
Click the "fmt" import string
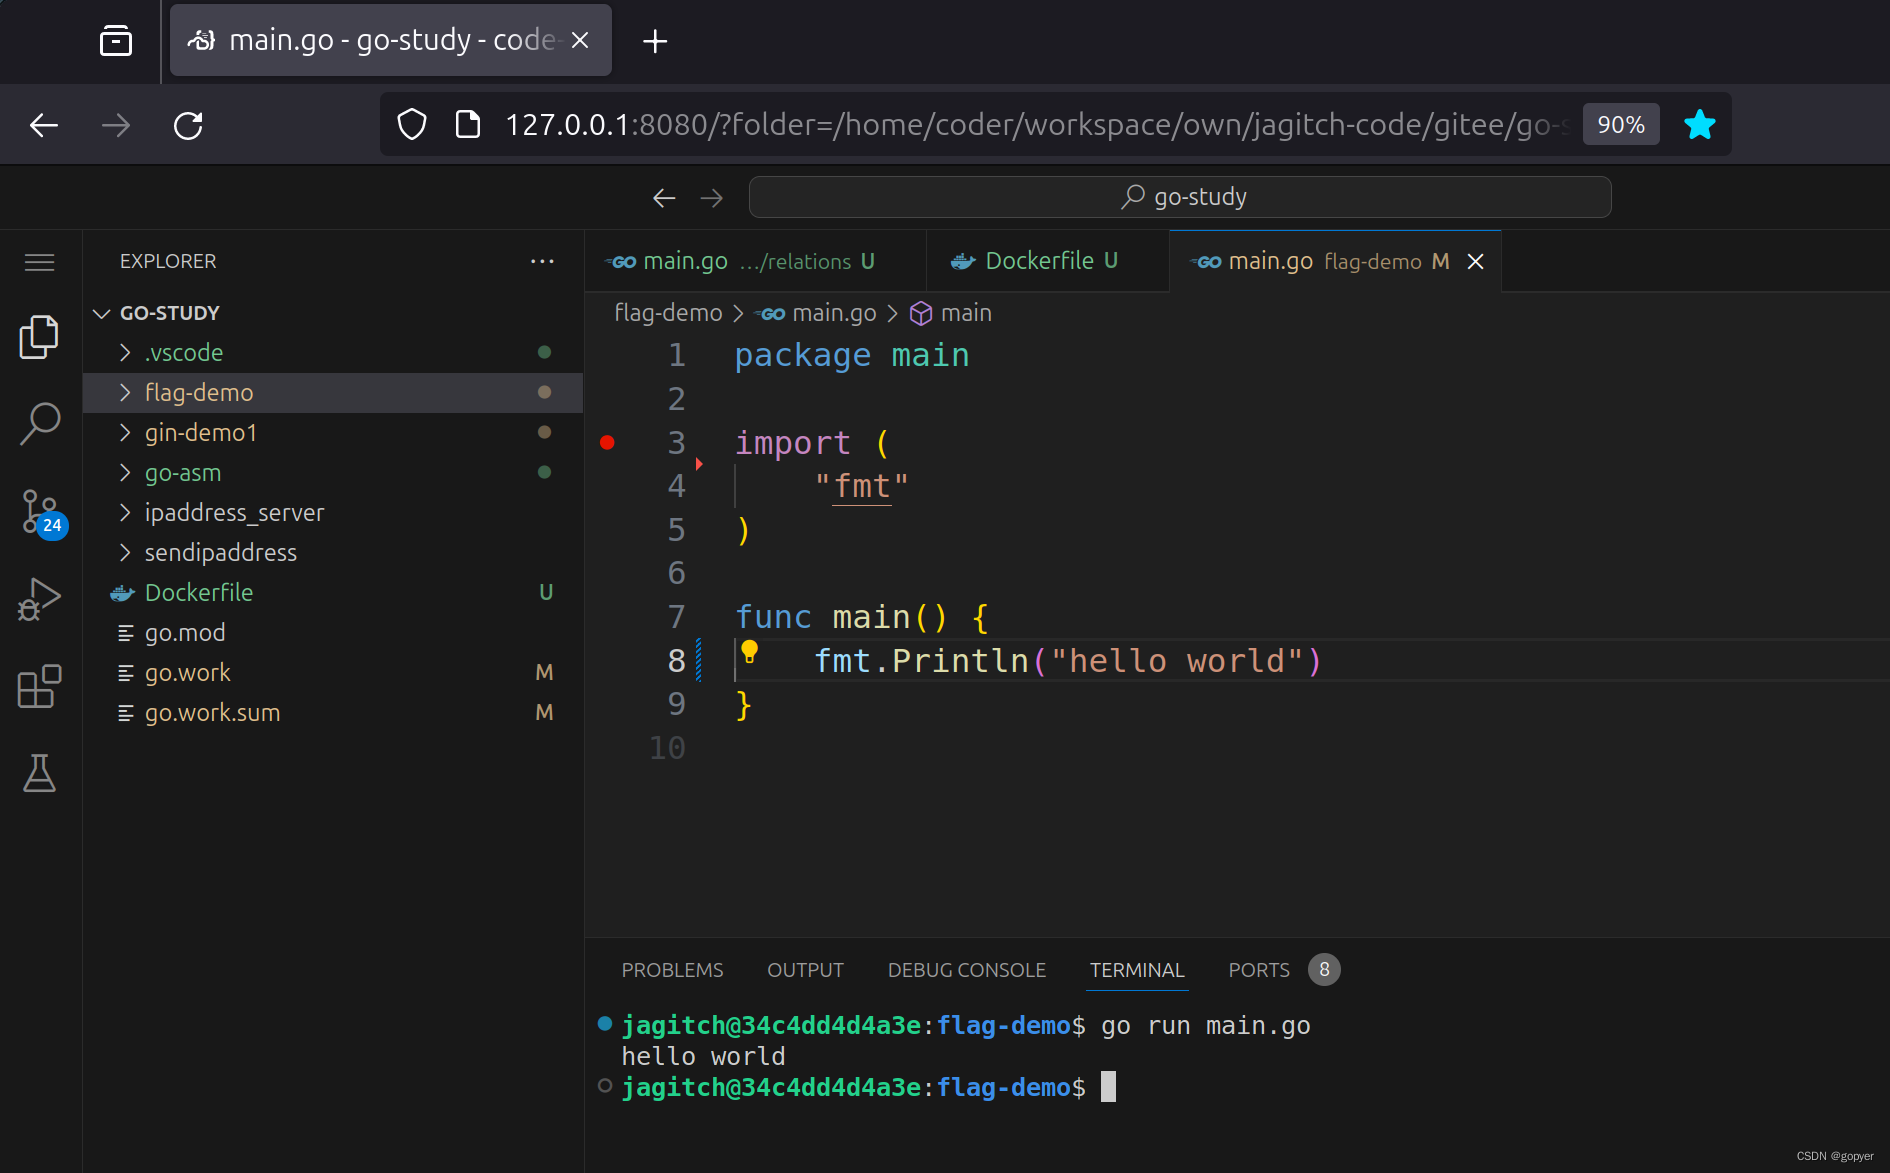(862, 486)
